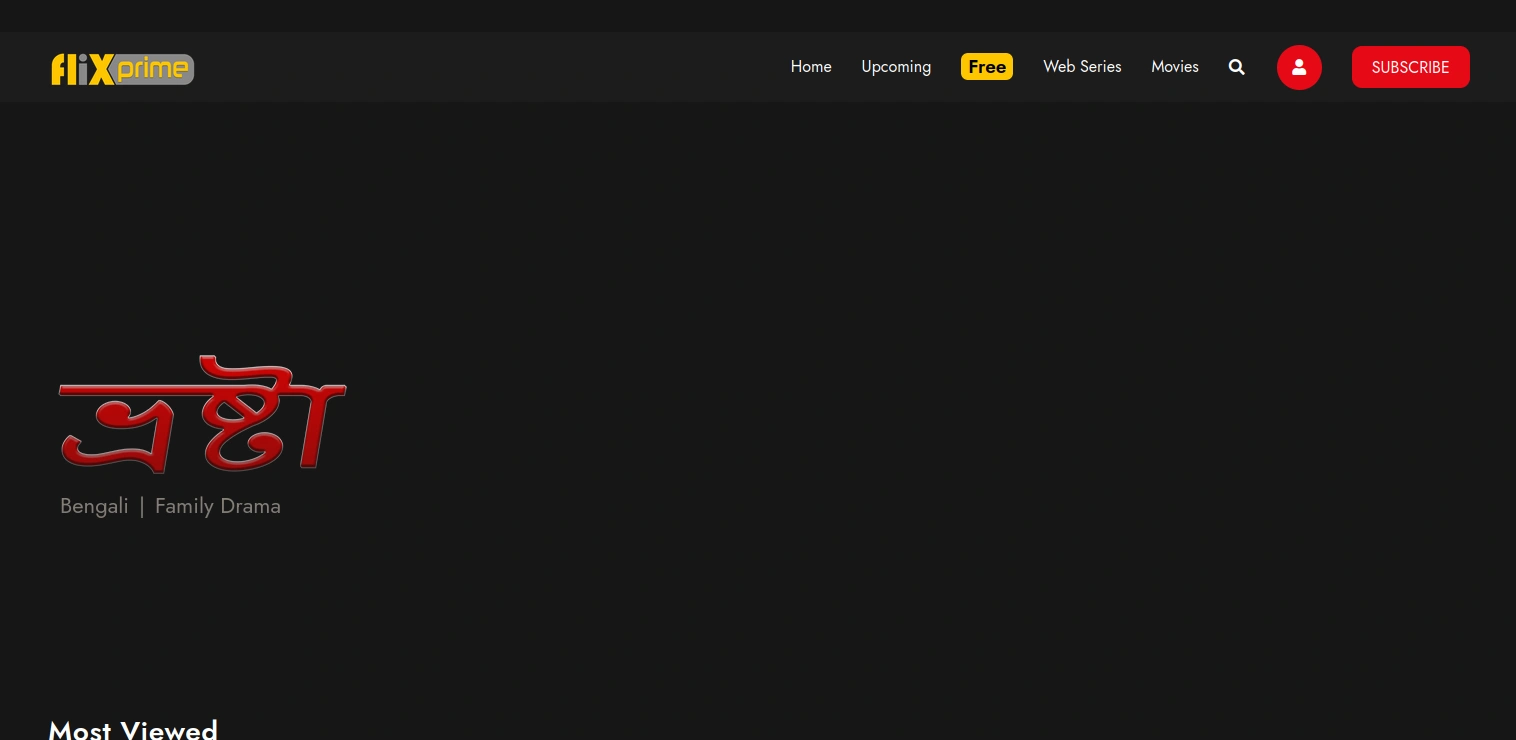Navigate to Movies
This screenshot has height=740, width=1516.
pyautogui.click(x=1175, y=67)
